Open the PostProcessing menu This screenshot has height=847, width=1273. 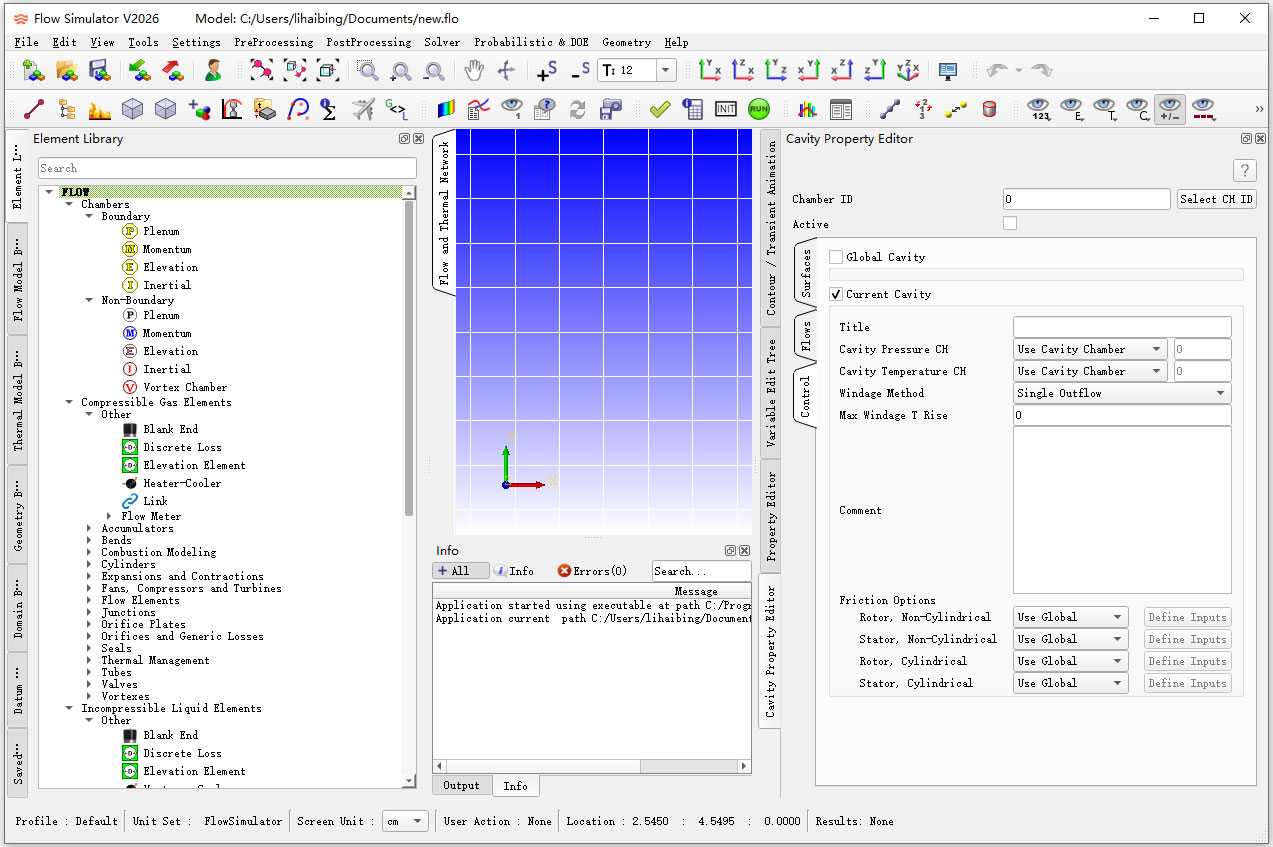(x=369, y=42)
